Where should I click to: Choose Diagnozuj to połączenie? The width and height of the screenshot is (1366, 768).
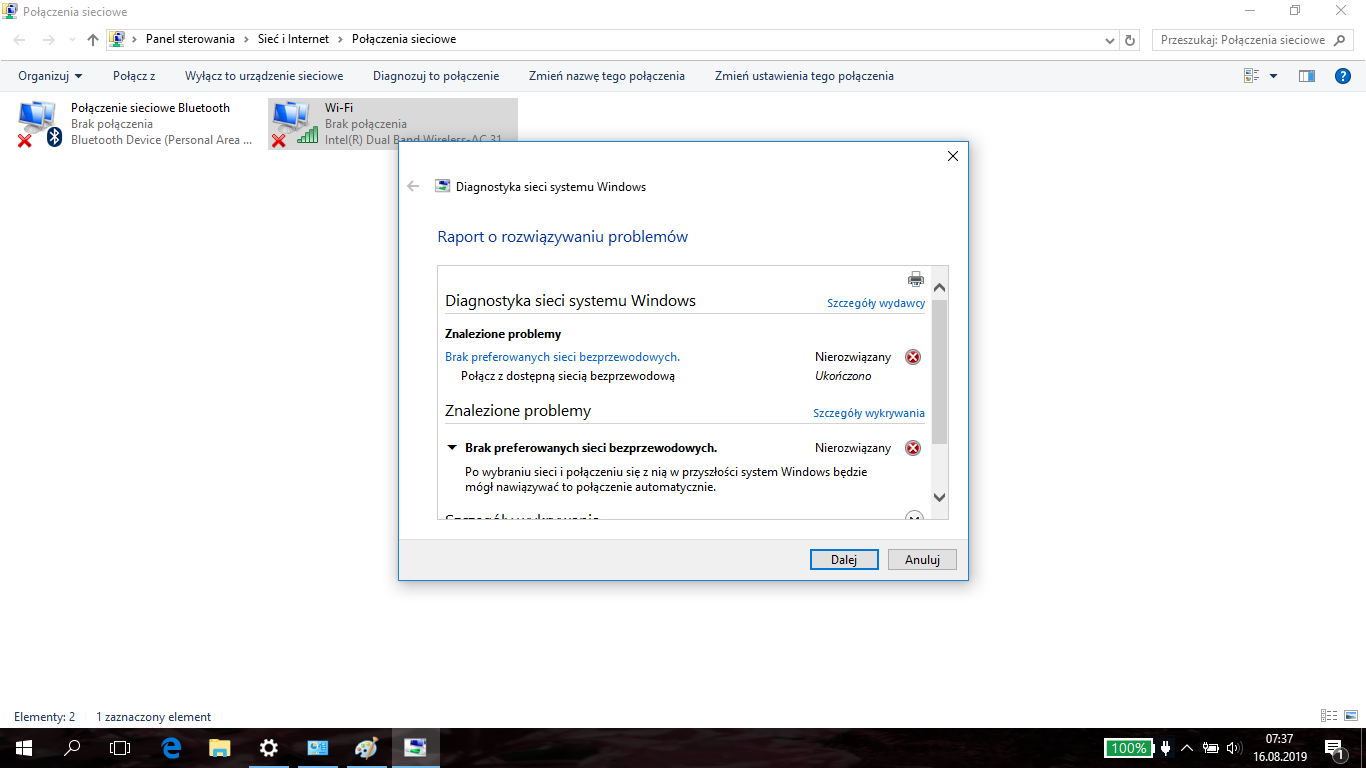436,76
